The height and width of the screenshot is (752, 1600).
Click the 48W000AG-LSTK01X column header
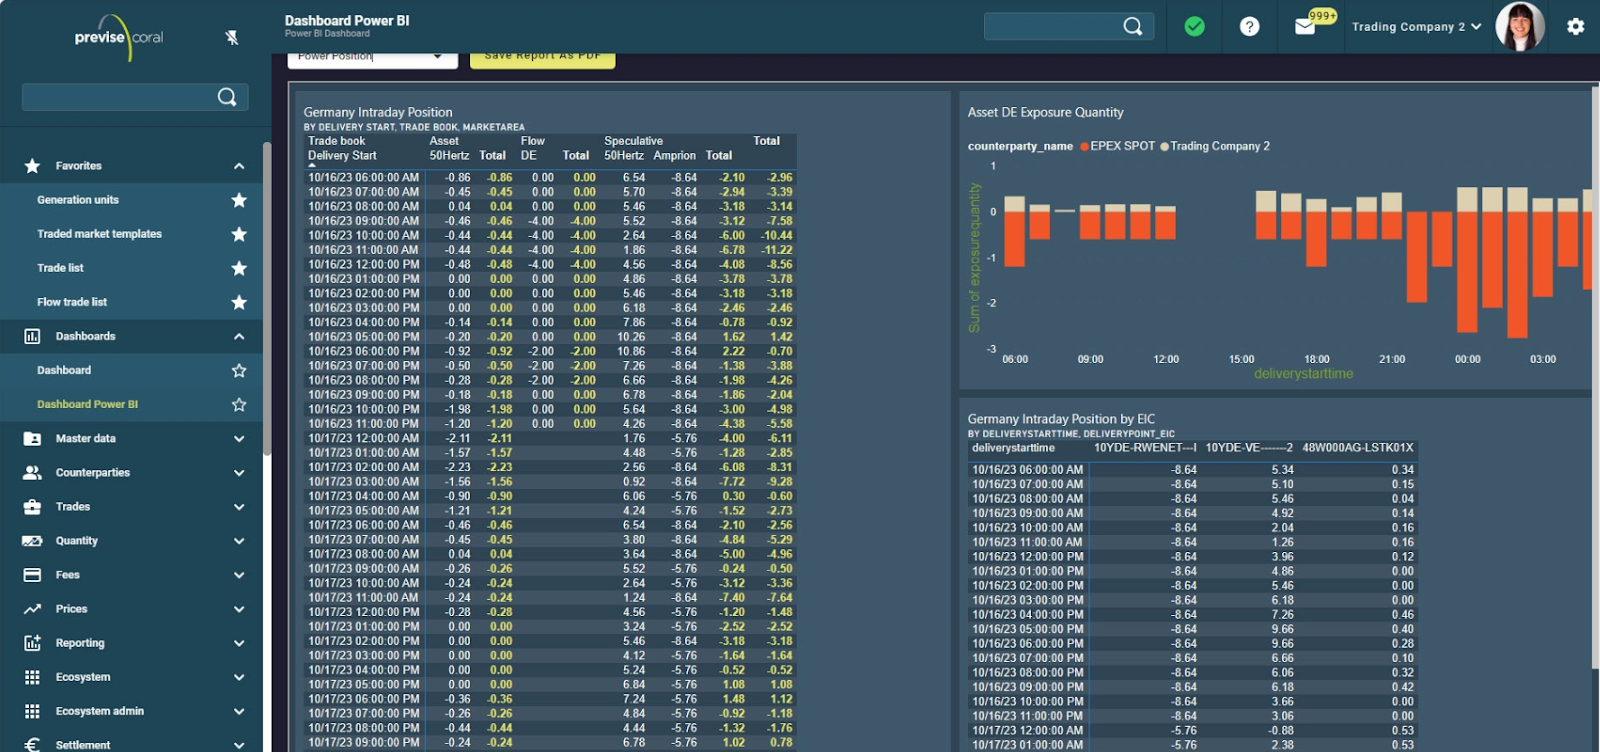1358,448
